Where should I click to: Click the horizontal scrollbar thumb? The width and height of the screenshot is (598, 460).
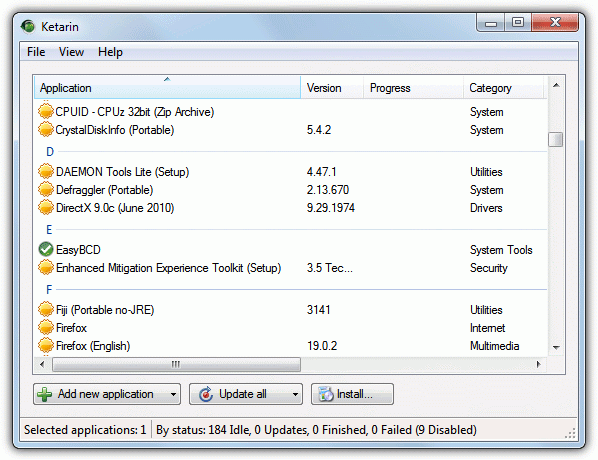pyautogui.click(x=176, y=364)
